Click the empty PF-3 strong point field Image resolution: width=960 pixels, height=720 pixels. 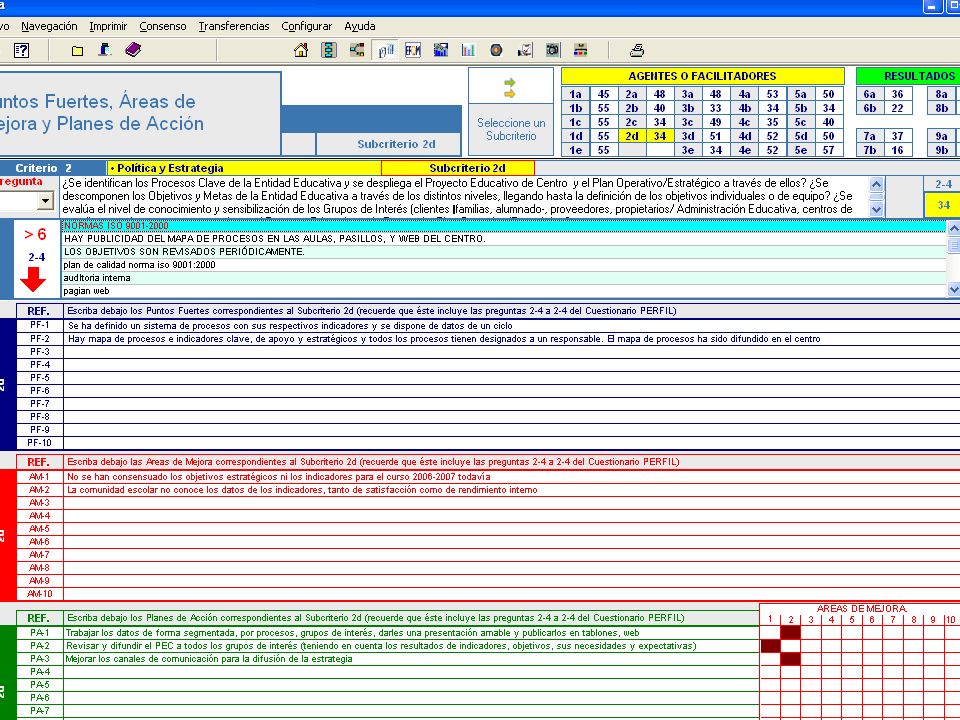[511, 351]
